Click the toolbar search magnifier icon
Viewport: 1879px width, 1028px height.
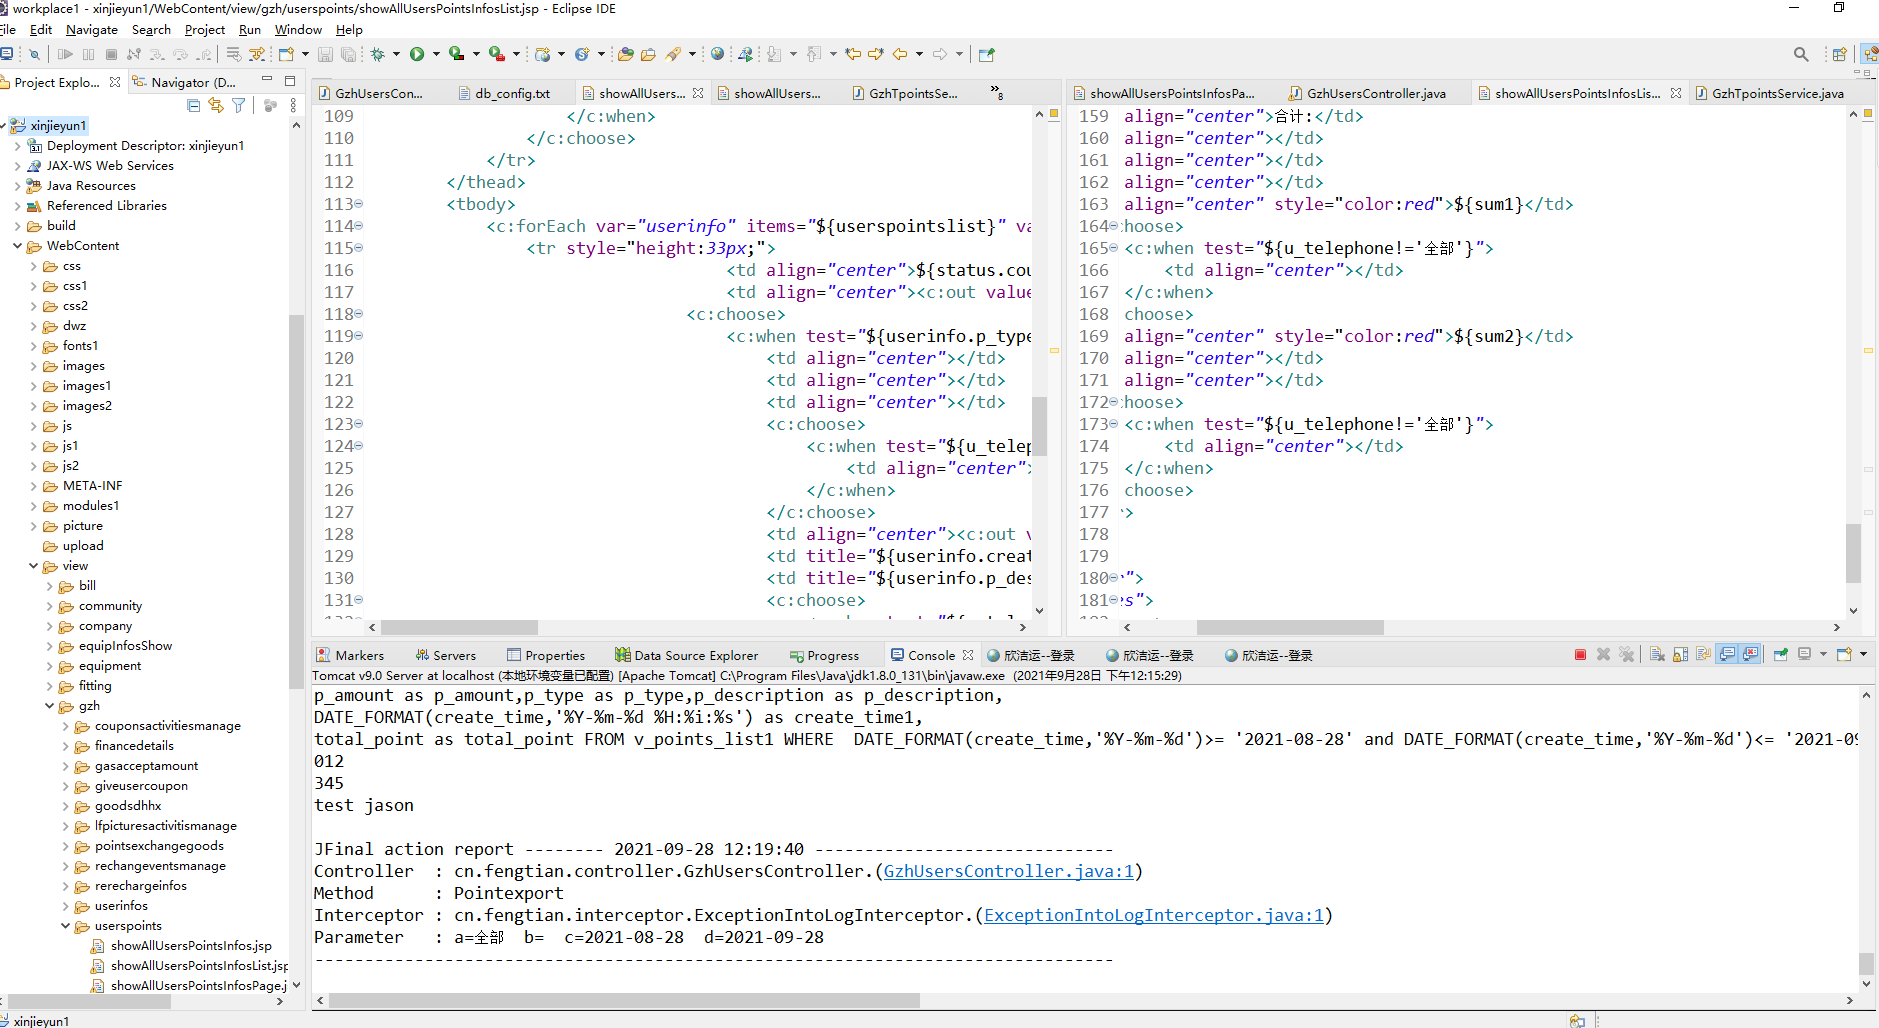1800,54
